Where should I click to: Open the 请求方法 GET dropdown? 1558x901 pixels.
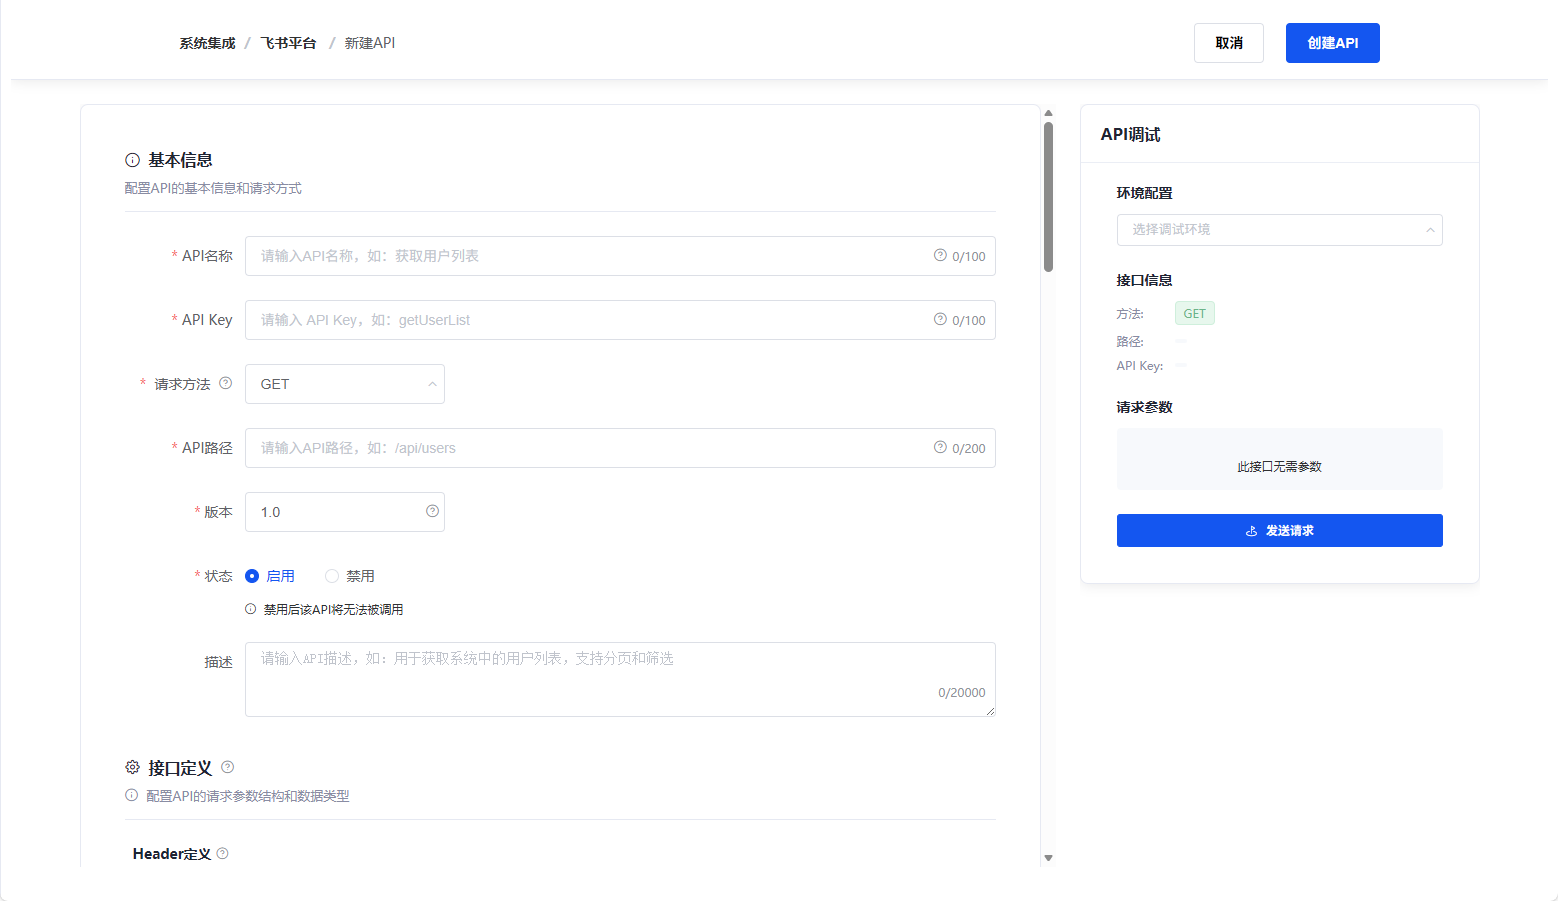(345, 384)
